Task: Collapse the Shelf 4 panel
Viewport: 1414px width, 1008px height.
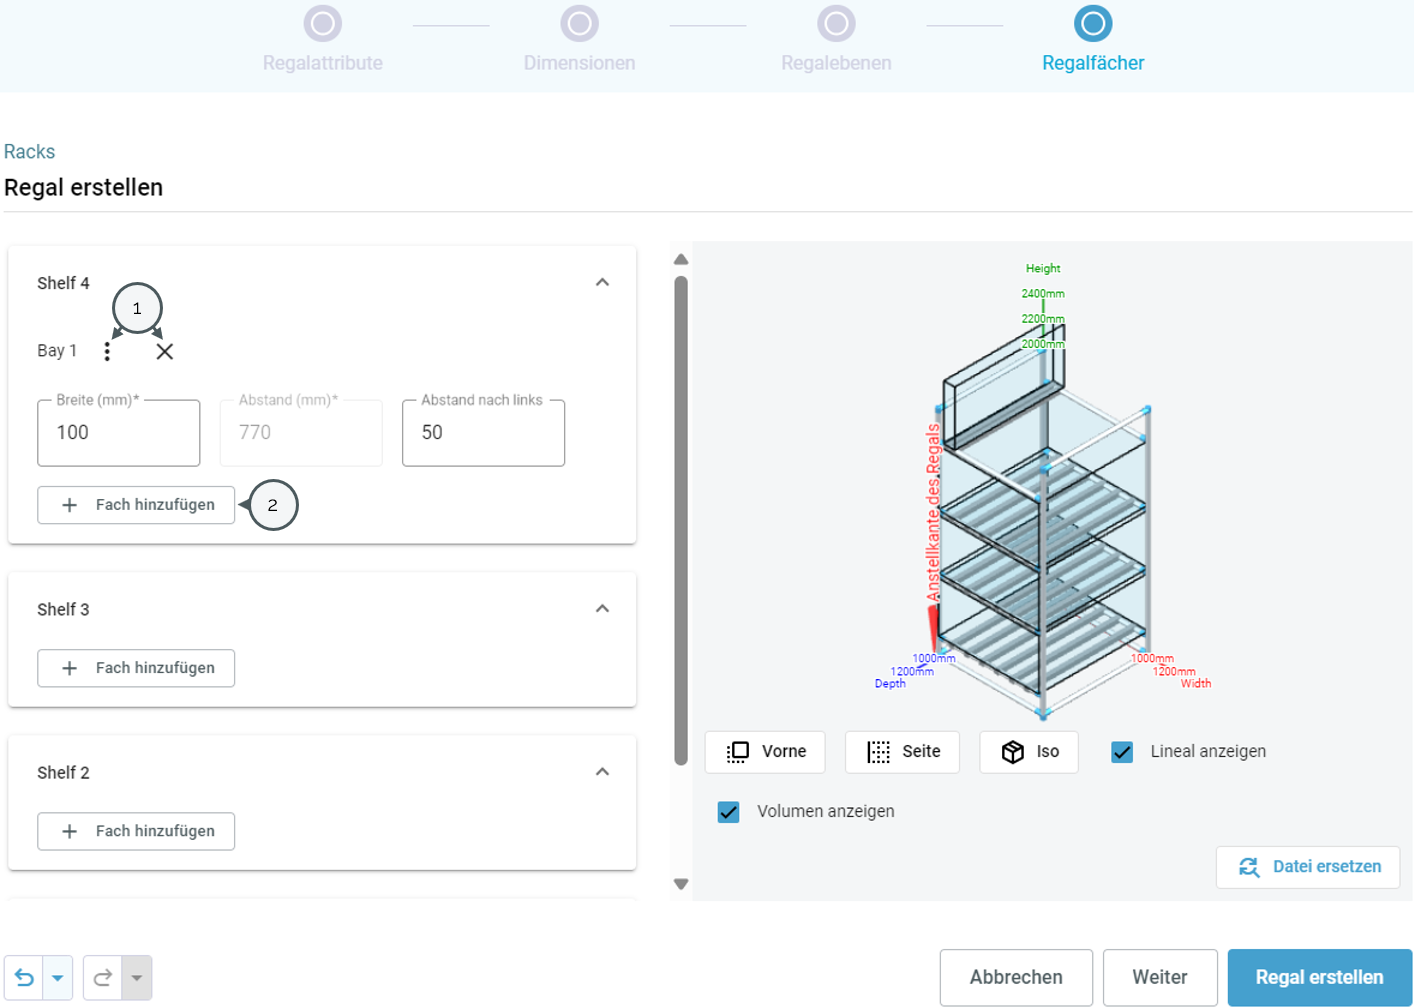Action: pos(602,283)
